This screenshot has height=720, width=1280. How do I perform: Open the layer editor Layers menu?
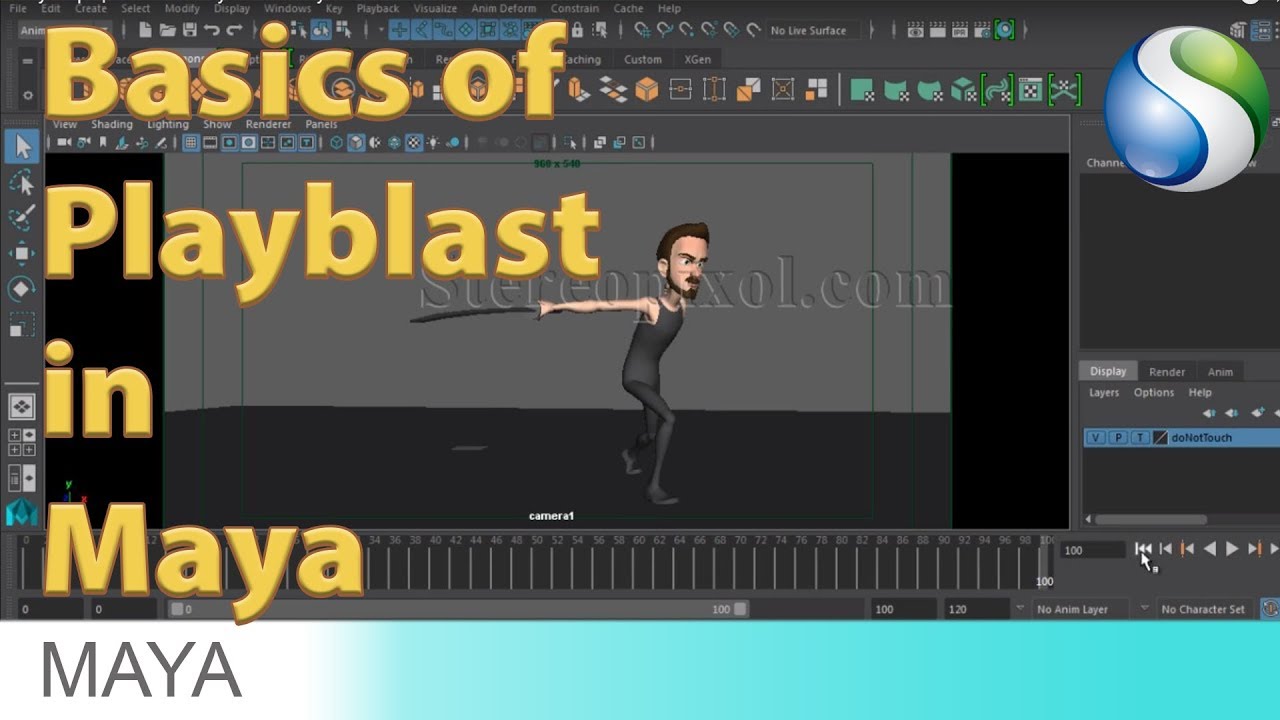point(1104,392)
